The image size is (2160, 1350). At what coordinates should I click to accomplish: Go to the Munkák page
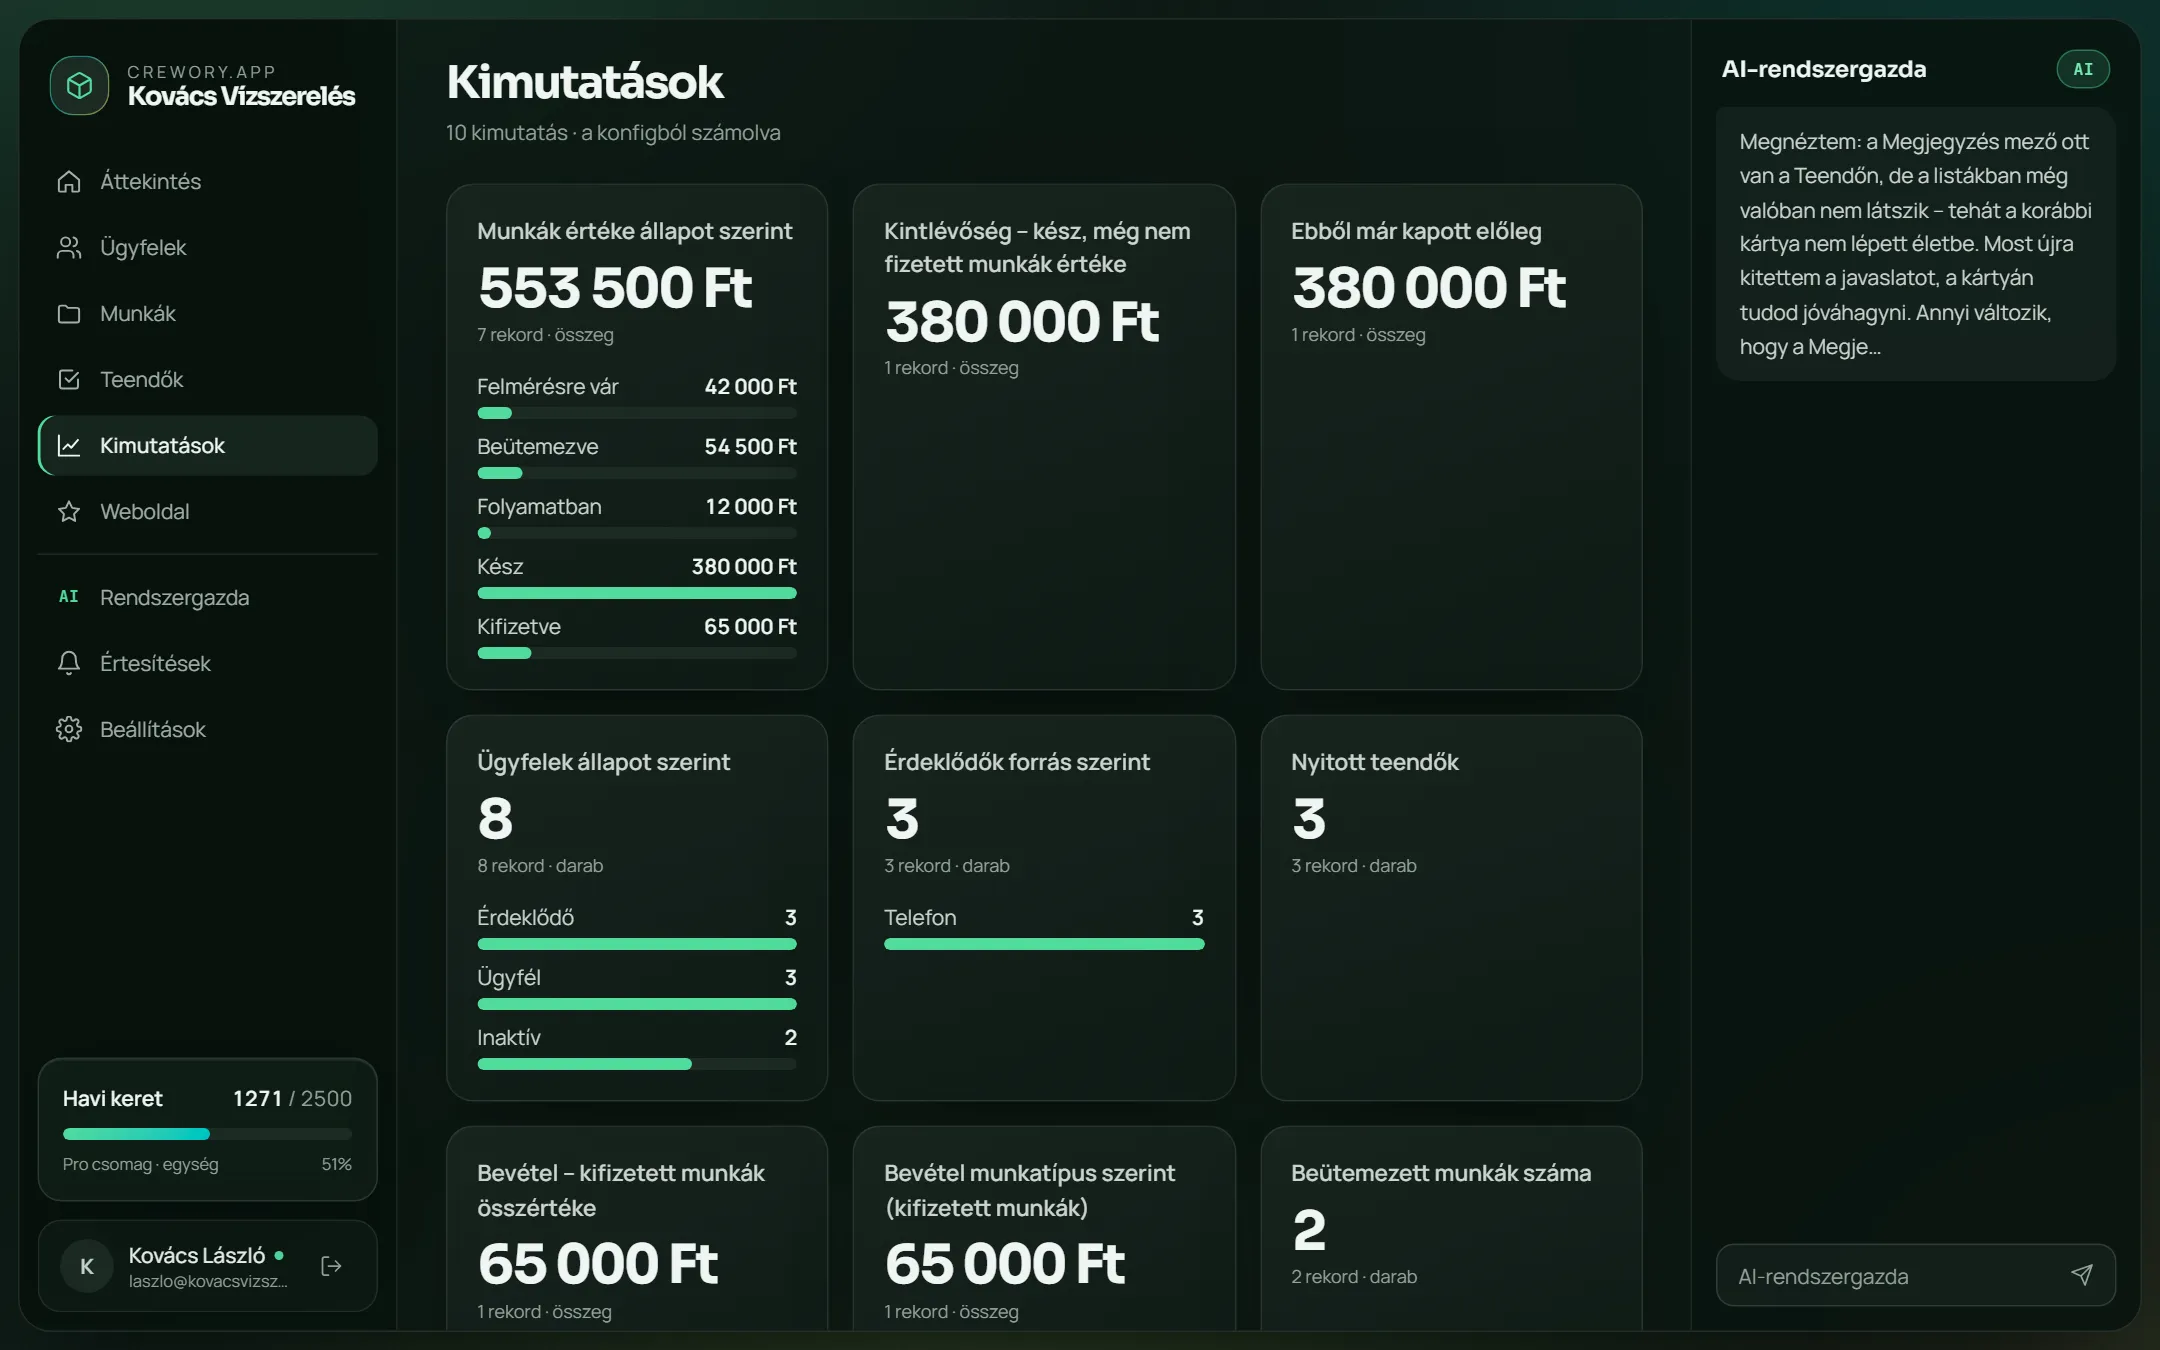tap(207, 313)
